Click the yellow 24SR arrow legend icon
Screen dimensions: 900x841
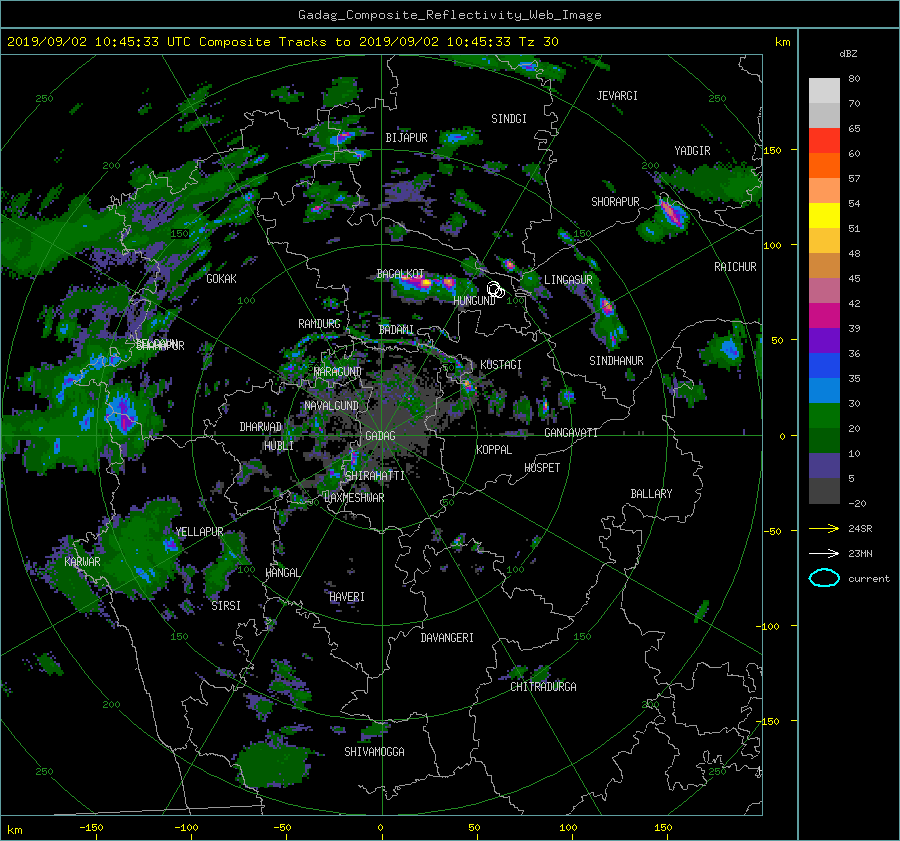(824, 528)
